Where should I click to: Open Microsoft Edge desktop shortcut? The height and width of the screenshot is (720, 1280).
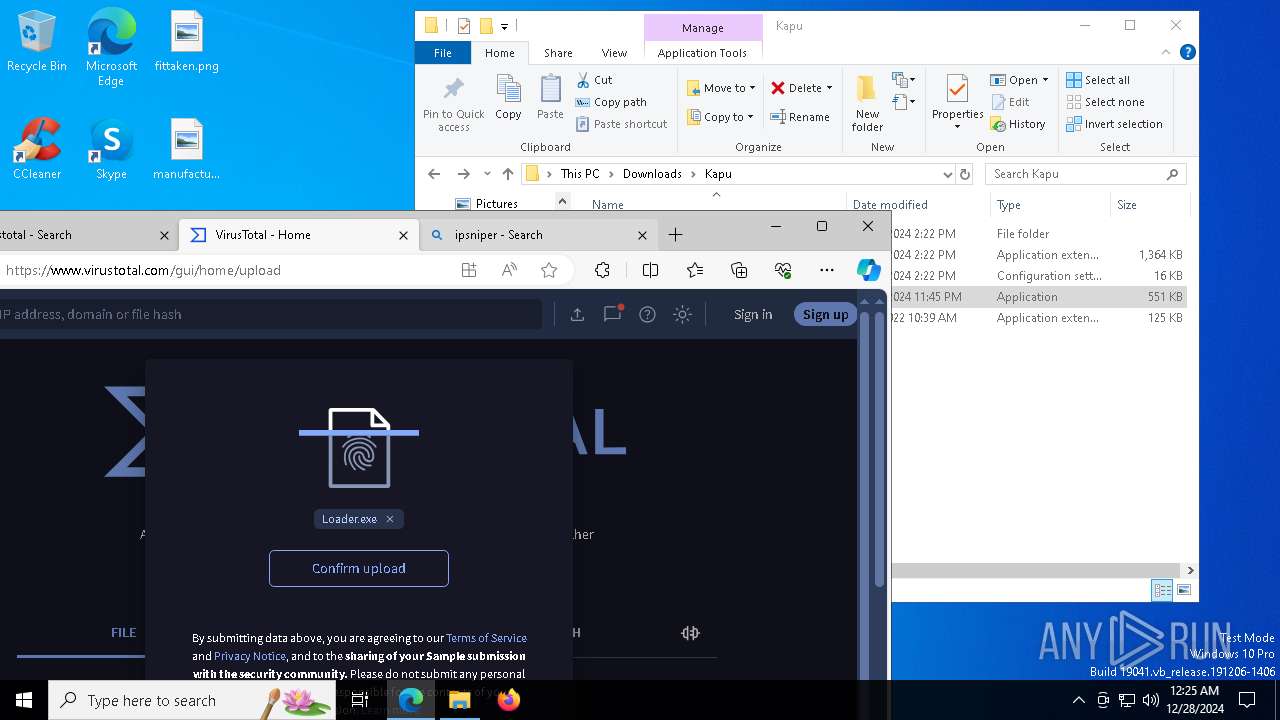coord(111,48)
